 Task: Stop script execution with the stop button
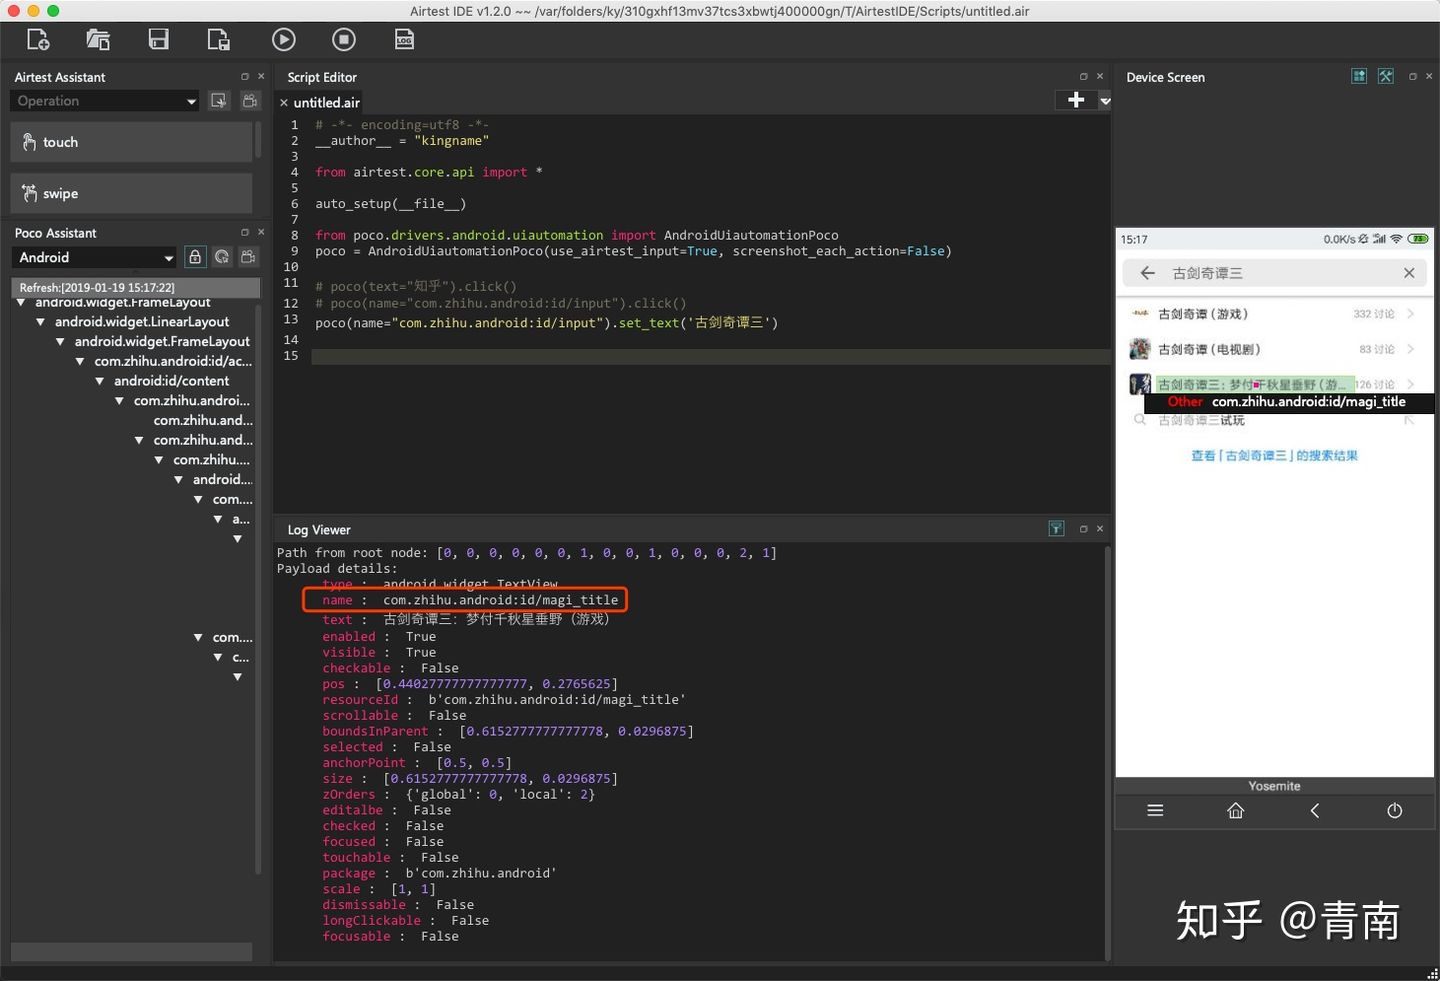344,40
